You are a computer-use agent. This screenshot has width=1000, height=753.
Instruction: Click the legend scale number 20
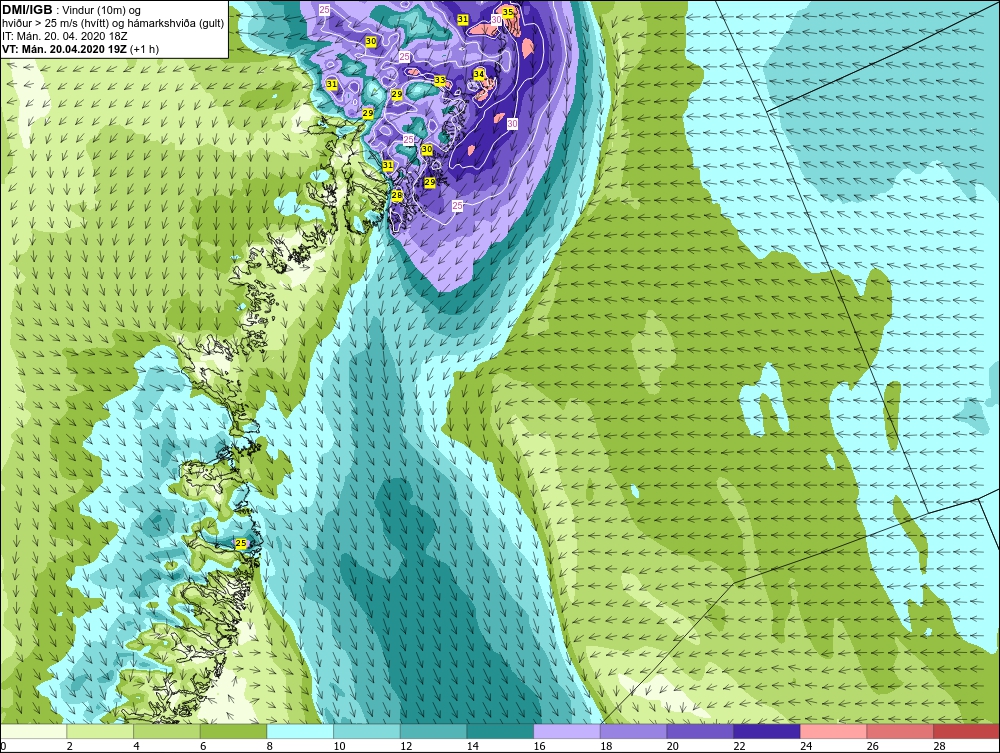tap(673, 746)
